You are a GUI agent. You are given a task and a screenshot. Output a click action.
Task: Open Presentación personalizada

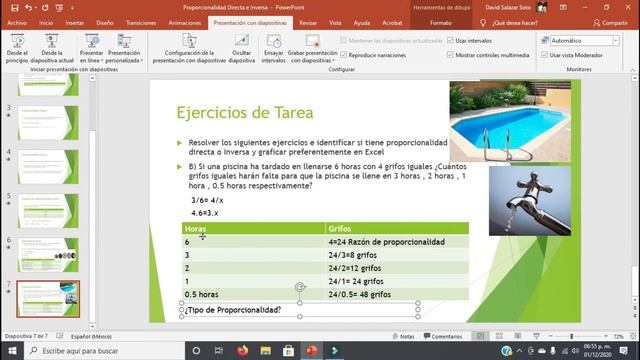click(x=124, y=49)
